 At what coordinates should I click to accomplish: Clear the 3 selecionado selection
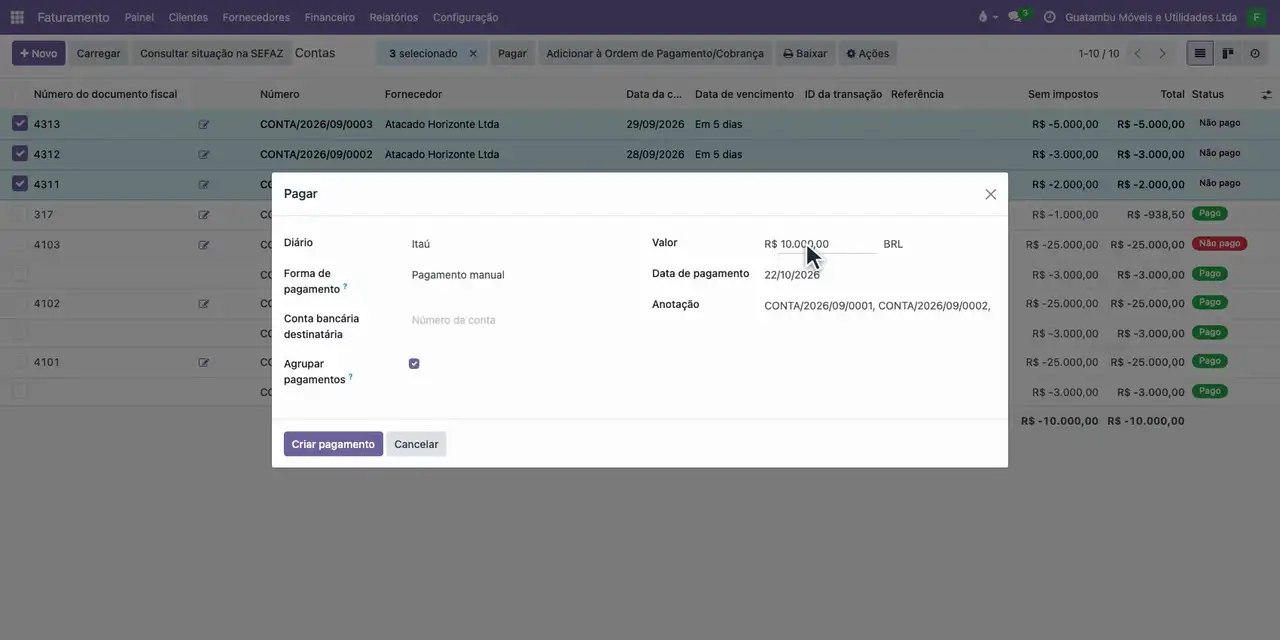pyautogui.click(x=473, y=54)
